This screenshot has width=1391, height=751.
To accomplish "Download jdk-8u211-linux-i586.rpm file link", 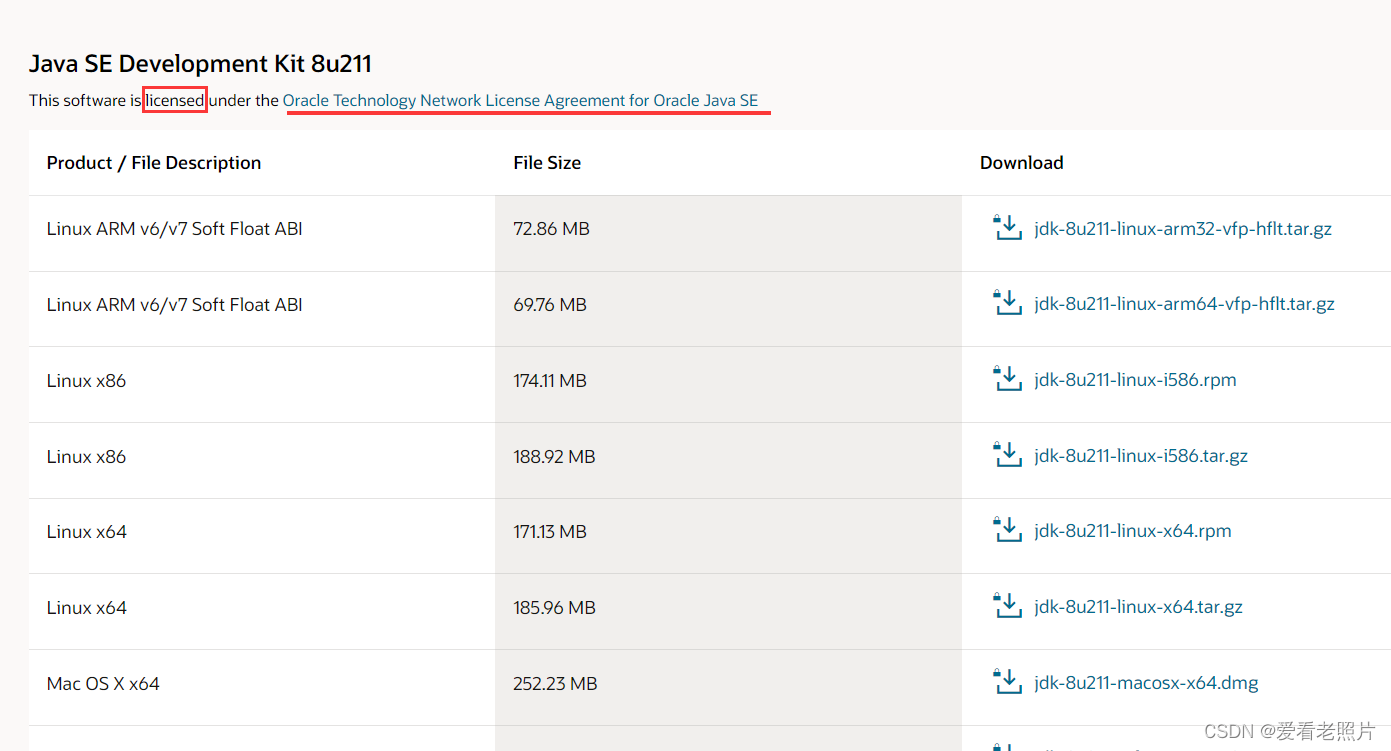I will (1135, 380).
